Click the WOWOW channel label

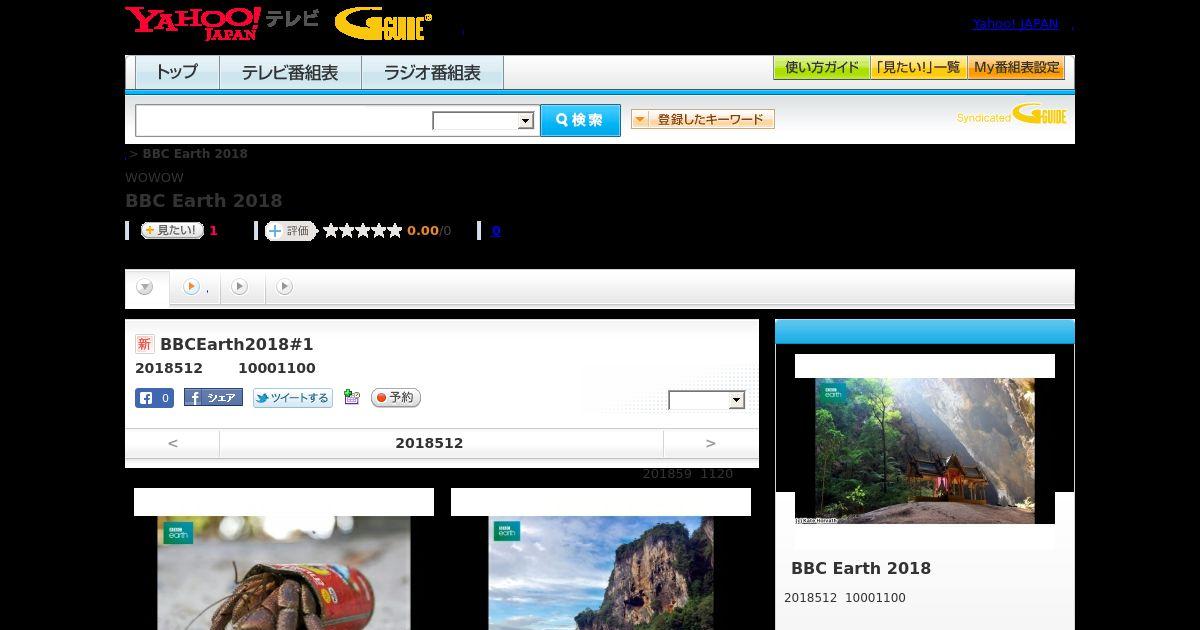(x=154, y=178)
